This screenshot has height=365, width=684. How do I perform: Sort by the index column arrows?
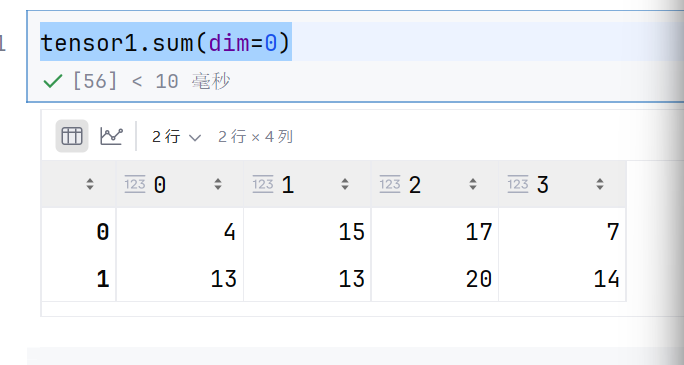(90, 184)
